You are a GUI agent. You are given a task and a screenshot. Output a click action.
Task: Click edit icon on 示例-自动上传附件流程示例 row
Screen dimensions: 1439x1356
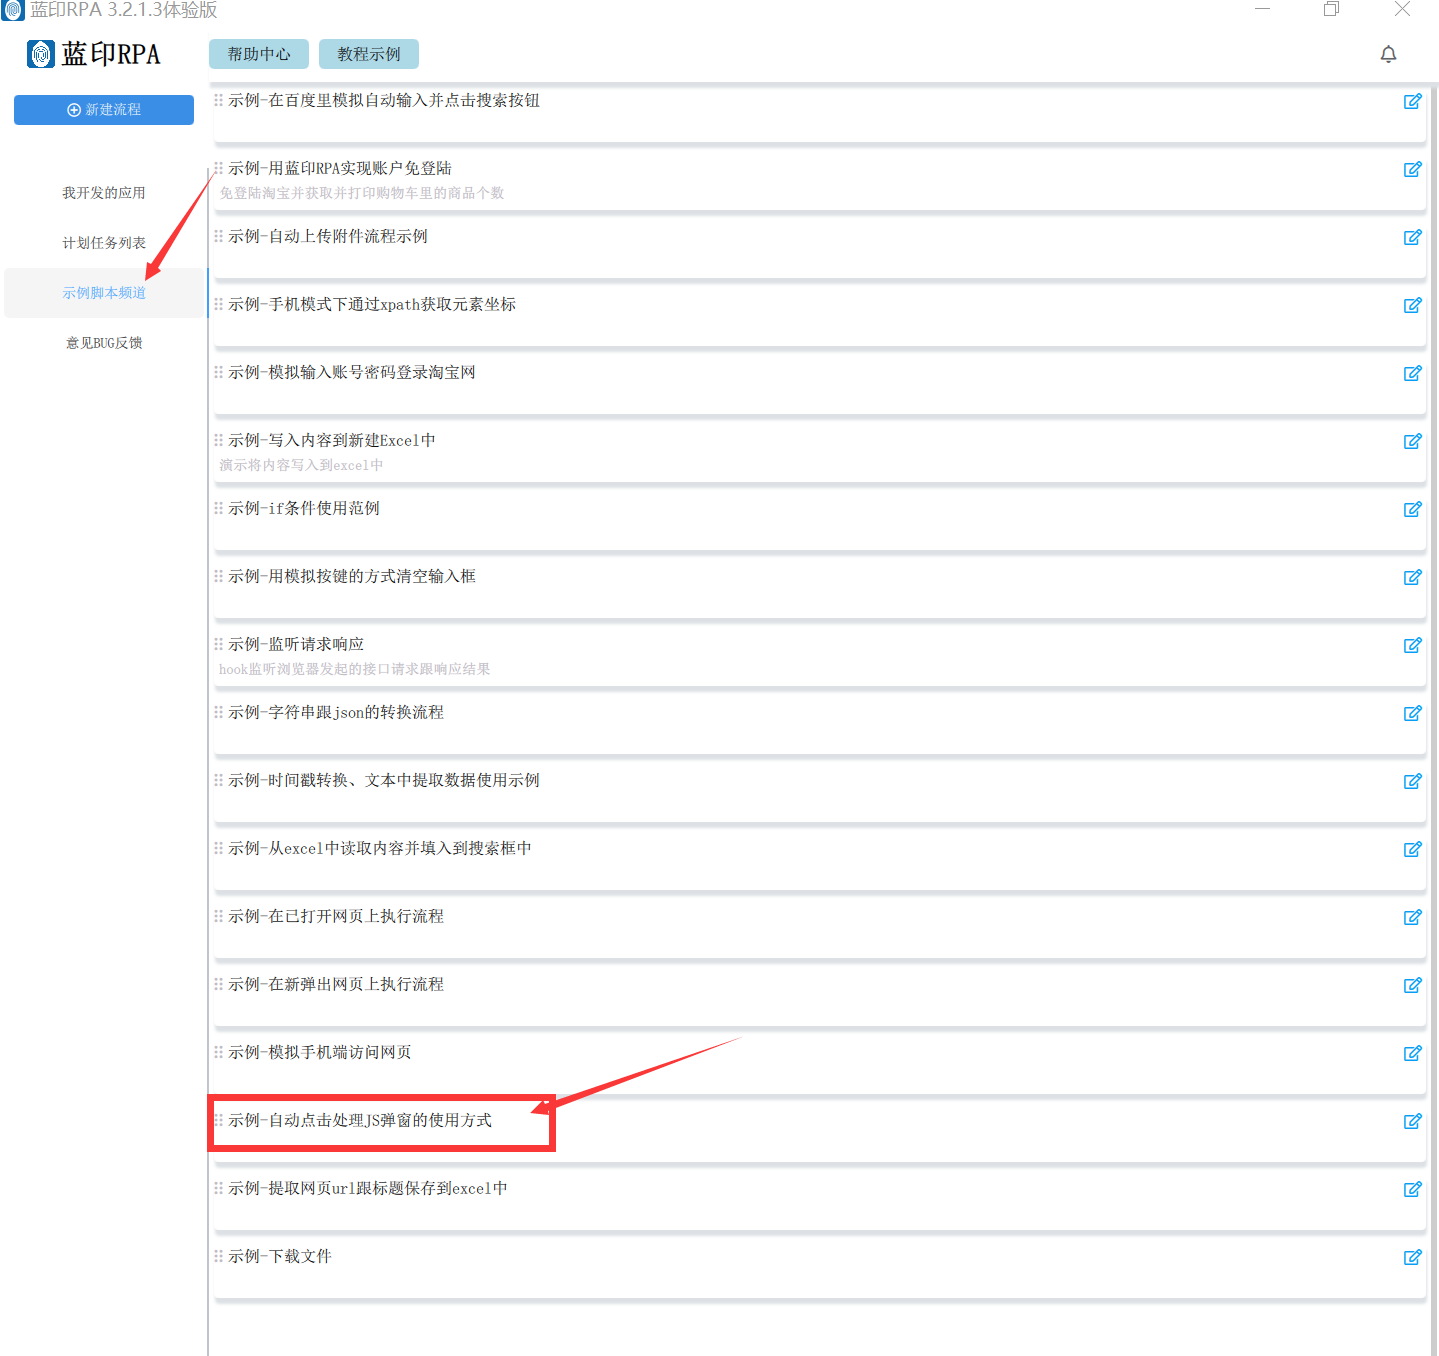[1412, 237]
